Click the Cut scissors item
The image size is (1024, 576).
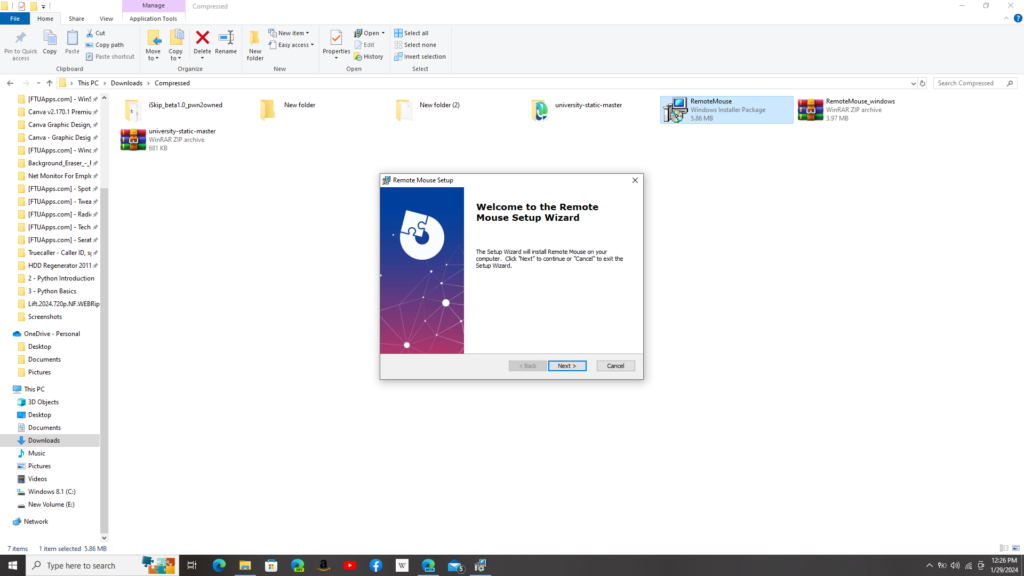pyautogui.click(x=95, y=33)
